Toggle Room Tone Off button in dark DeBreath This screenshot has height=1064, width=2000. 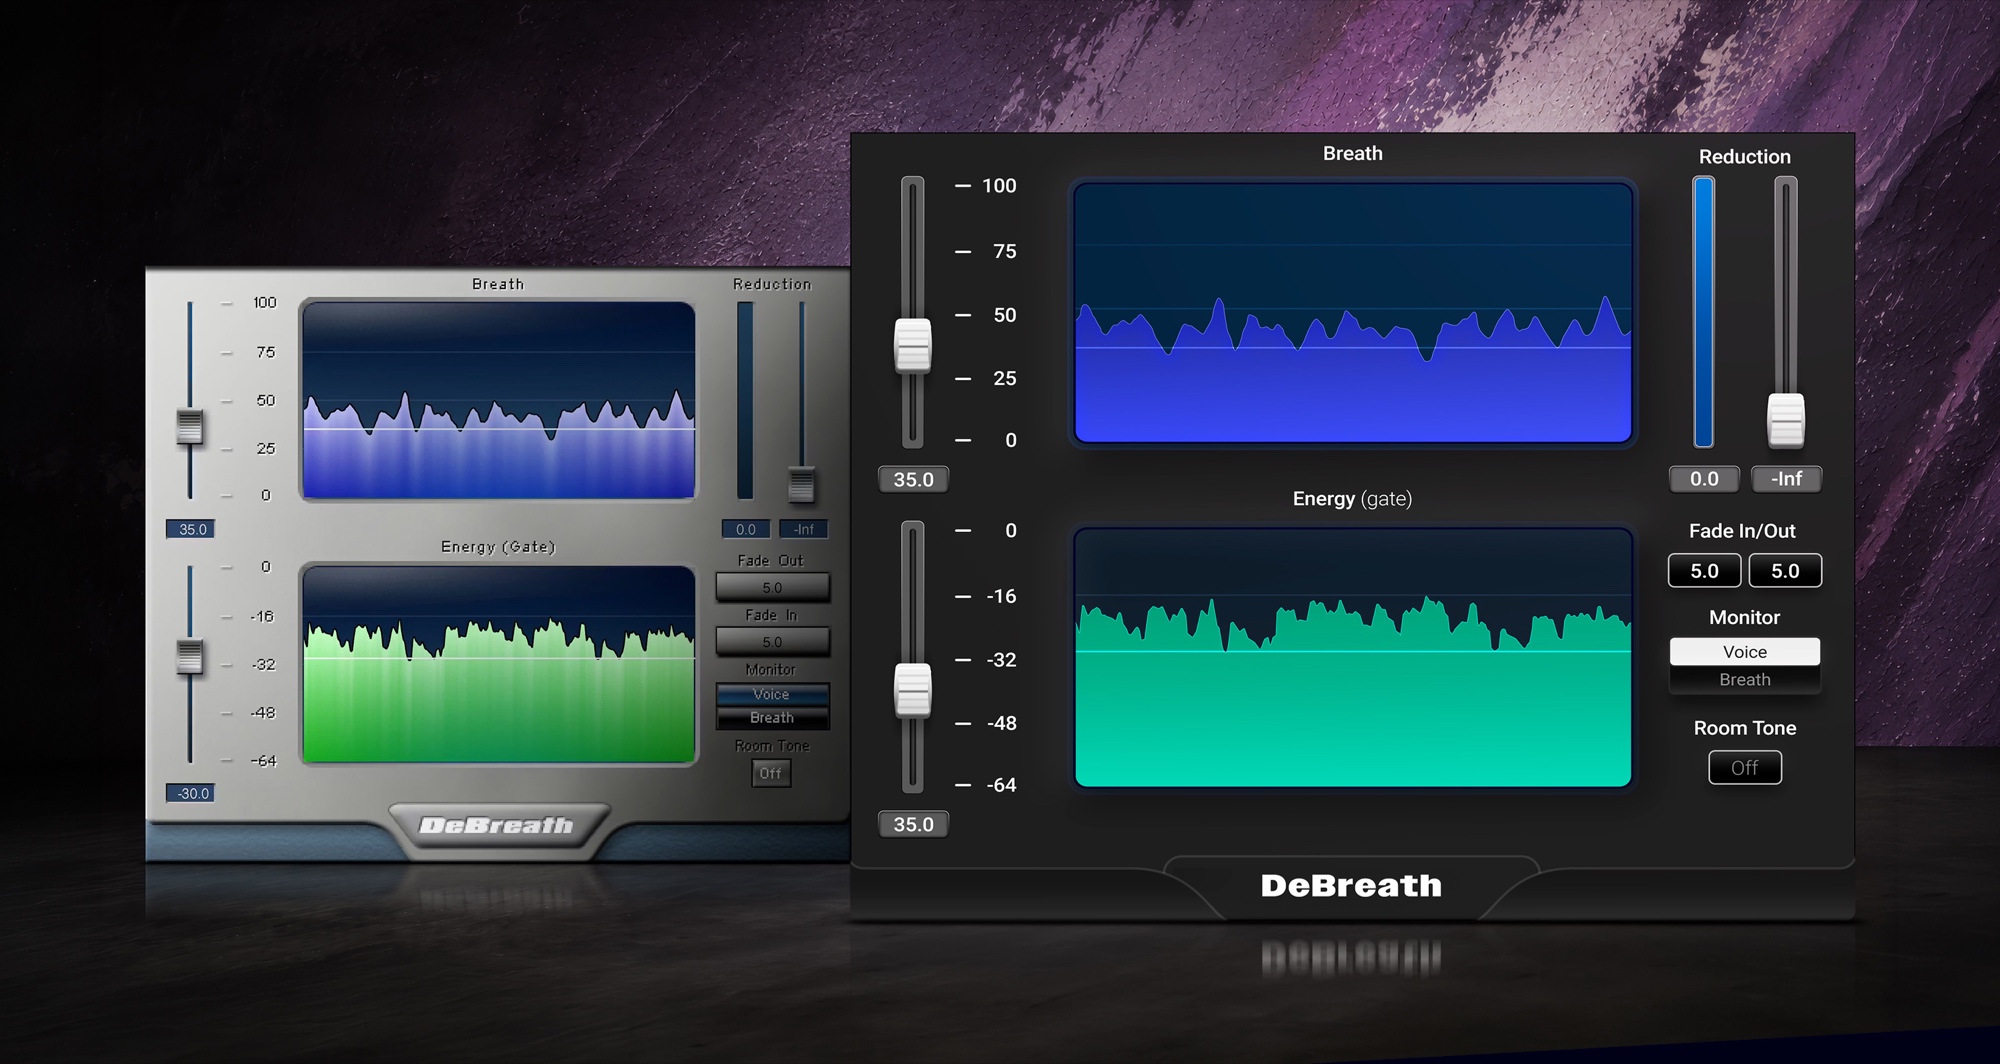tap(1745, 767)
